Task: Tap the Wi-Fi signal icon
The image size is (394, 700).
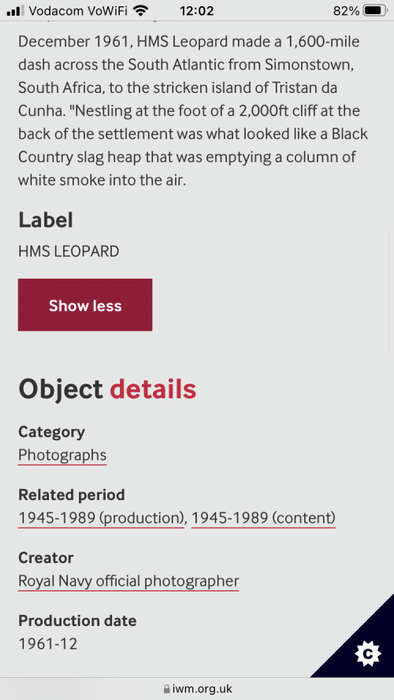Action: click(x=141, y=10)
